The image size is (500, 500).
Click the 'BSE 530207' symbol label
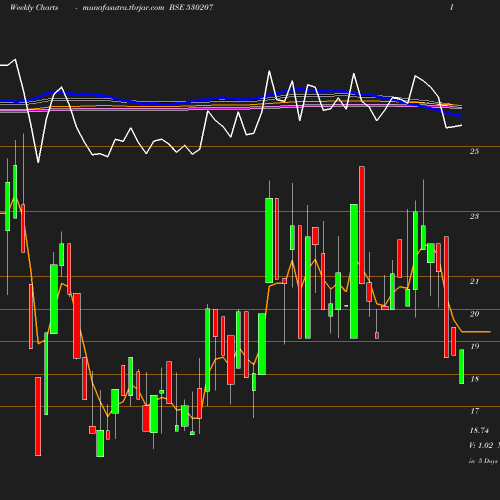coord(191,7)
